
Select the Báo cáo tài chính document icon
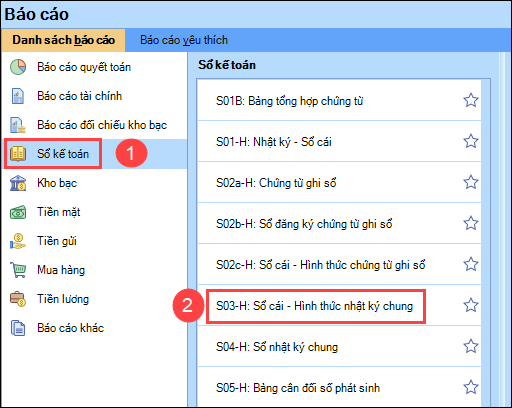click(x=18, y=96)
